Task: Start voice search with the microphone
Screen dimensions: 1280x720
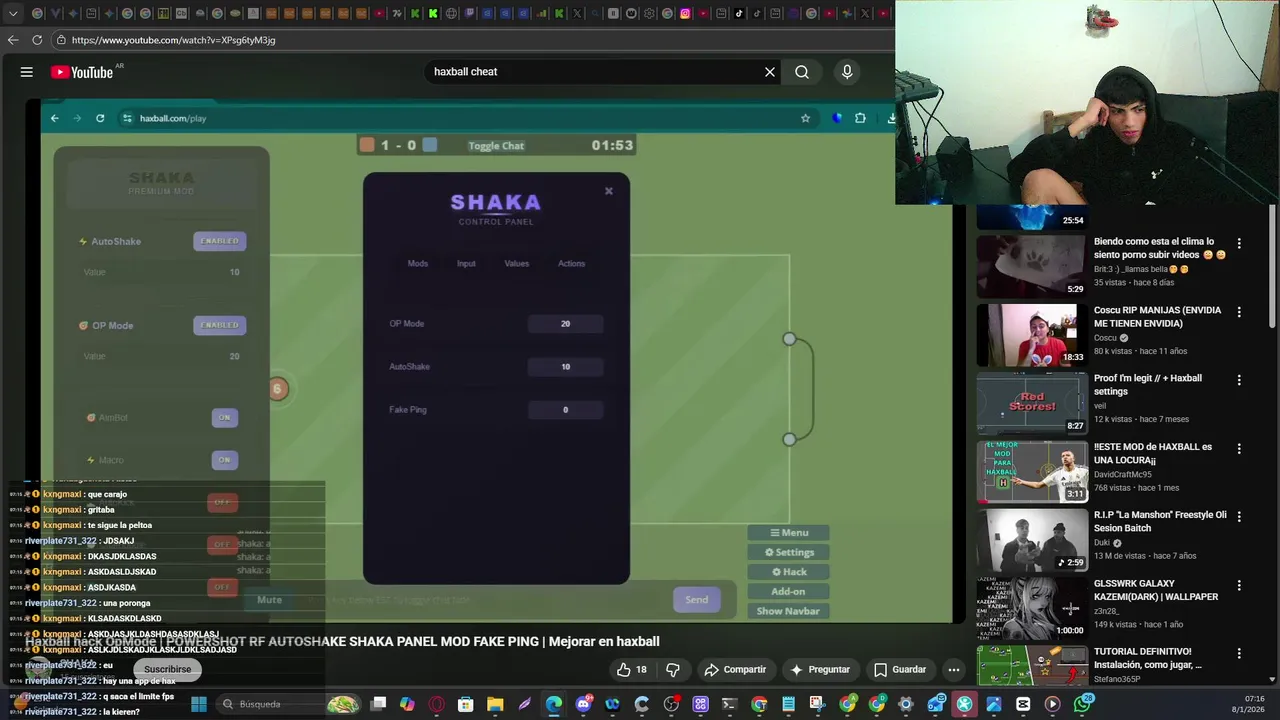Action: tap(847, 72)
